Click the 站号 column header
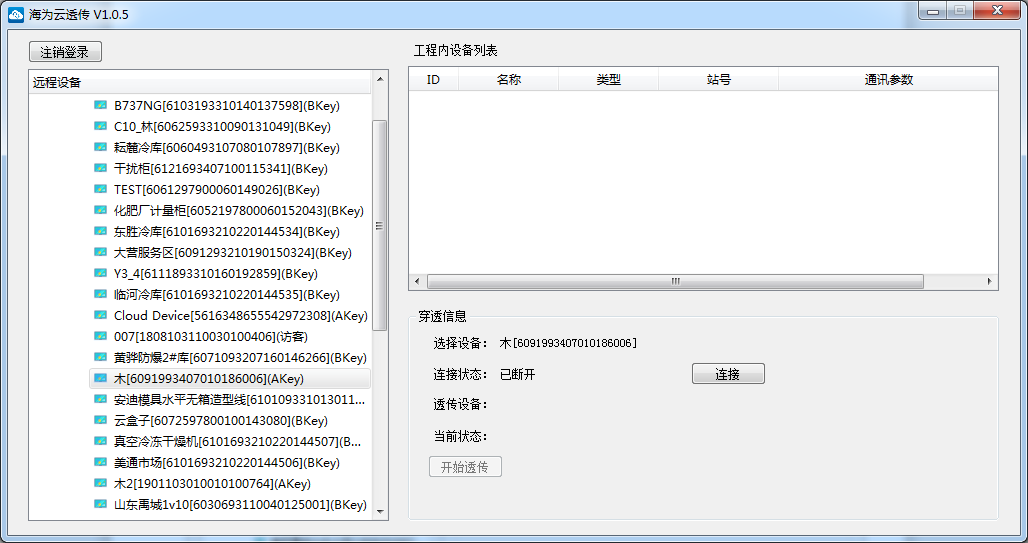 [x=719, y=79]
